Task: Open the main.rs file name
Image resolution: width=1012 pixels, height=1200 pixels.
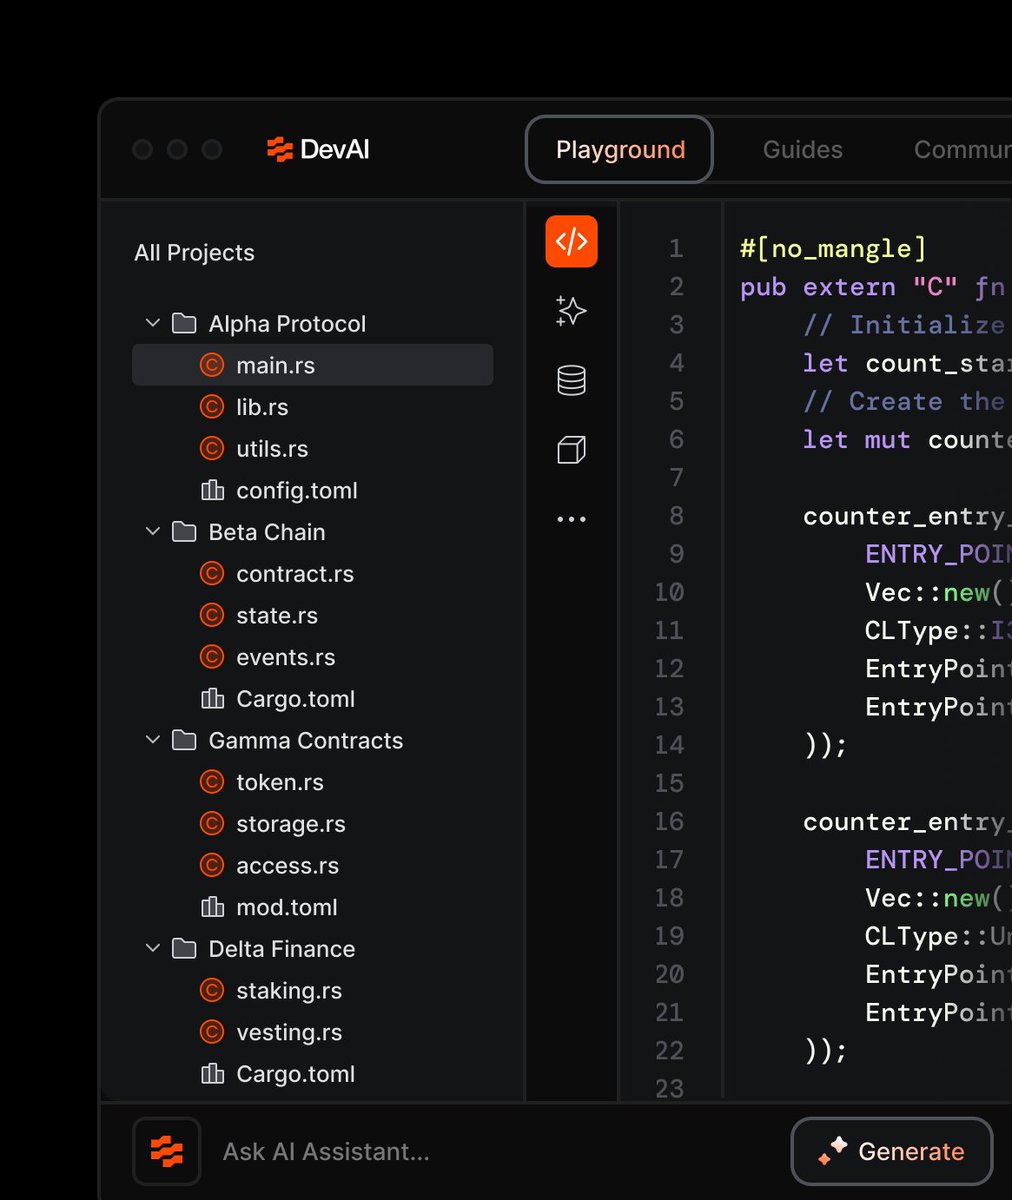Action: (276, 366)
